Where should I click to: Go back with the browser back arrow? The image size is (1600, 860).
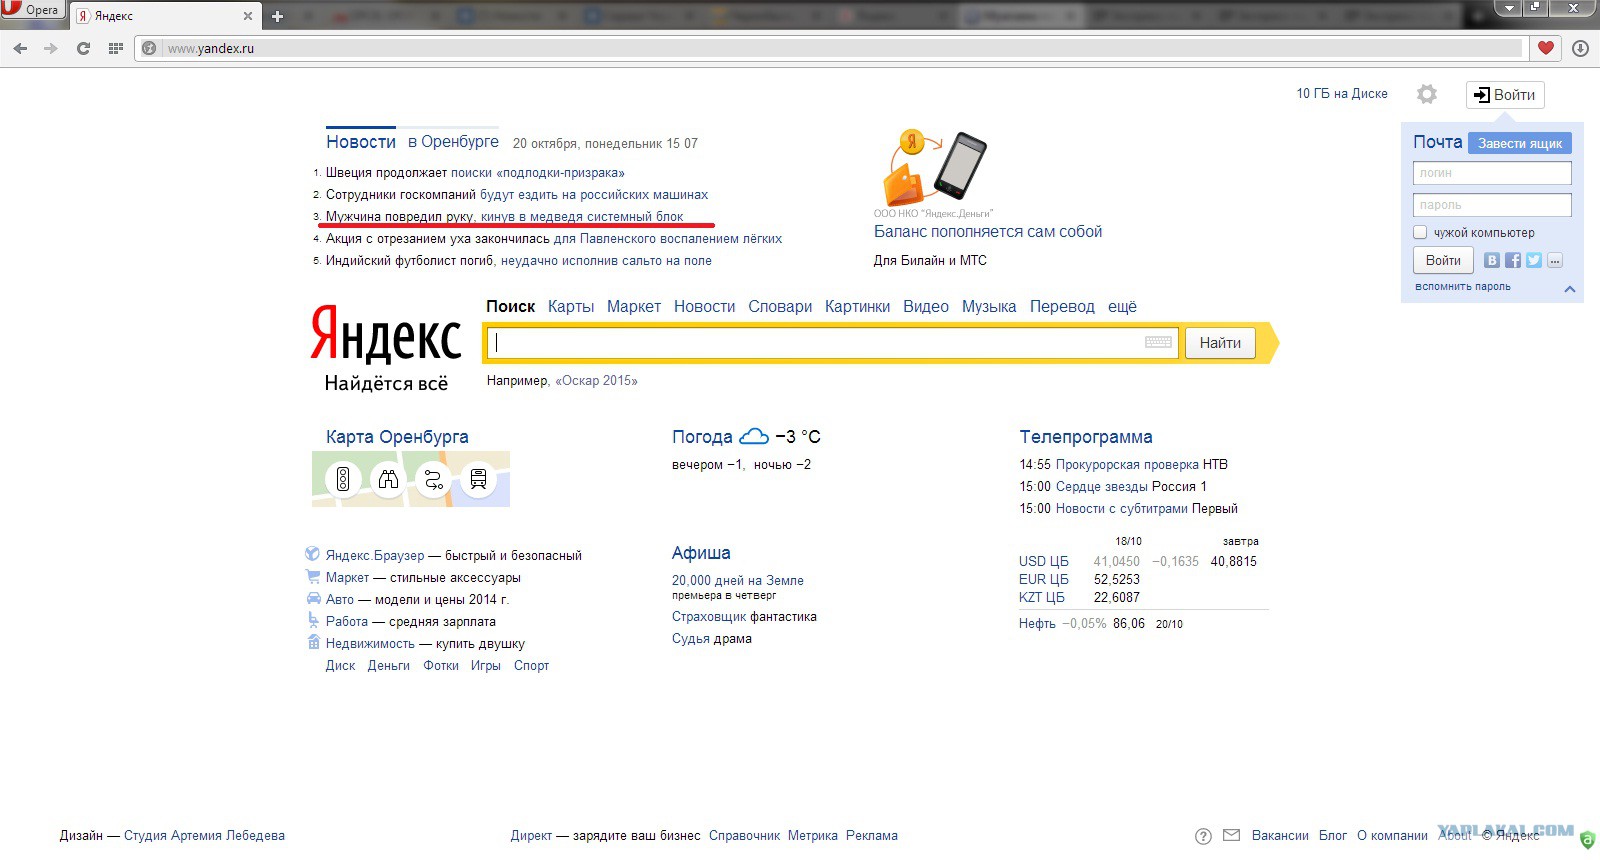[x=20, y=48]
